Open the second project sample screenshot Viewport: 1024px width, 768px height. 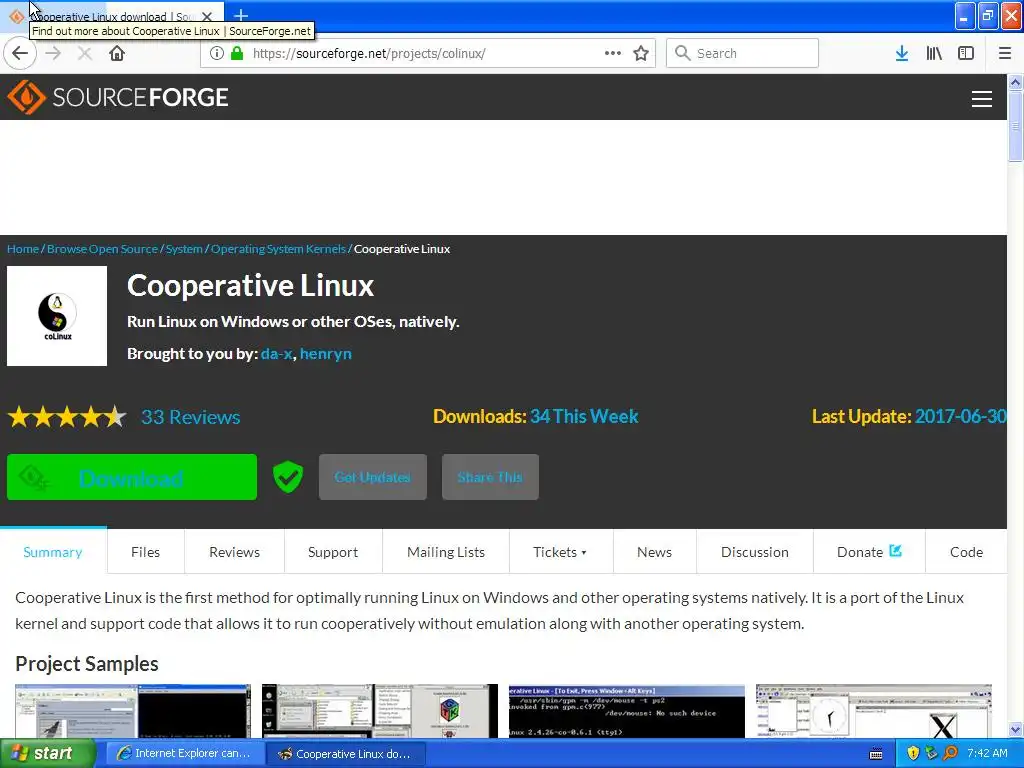(x=379, y=711)
